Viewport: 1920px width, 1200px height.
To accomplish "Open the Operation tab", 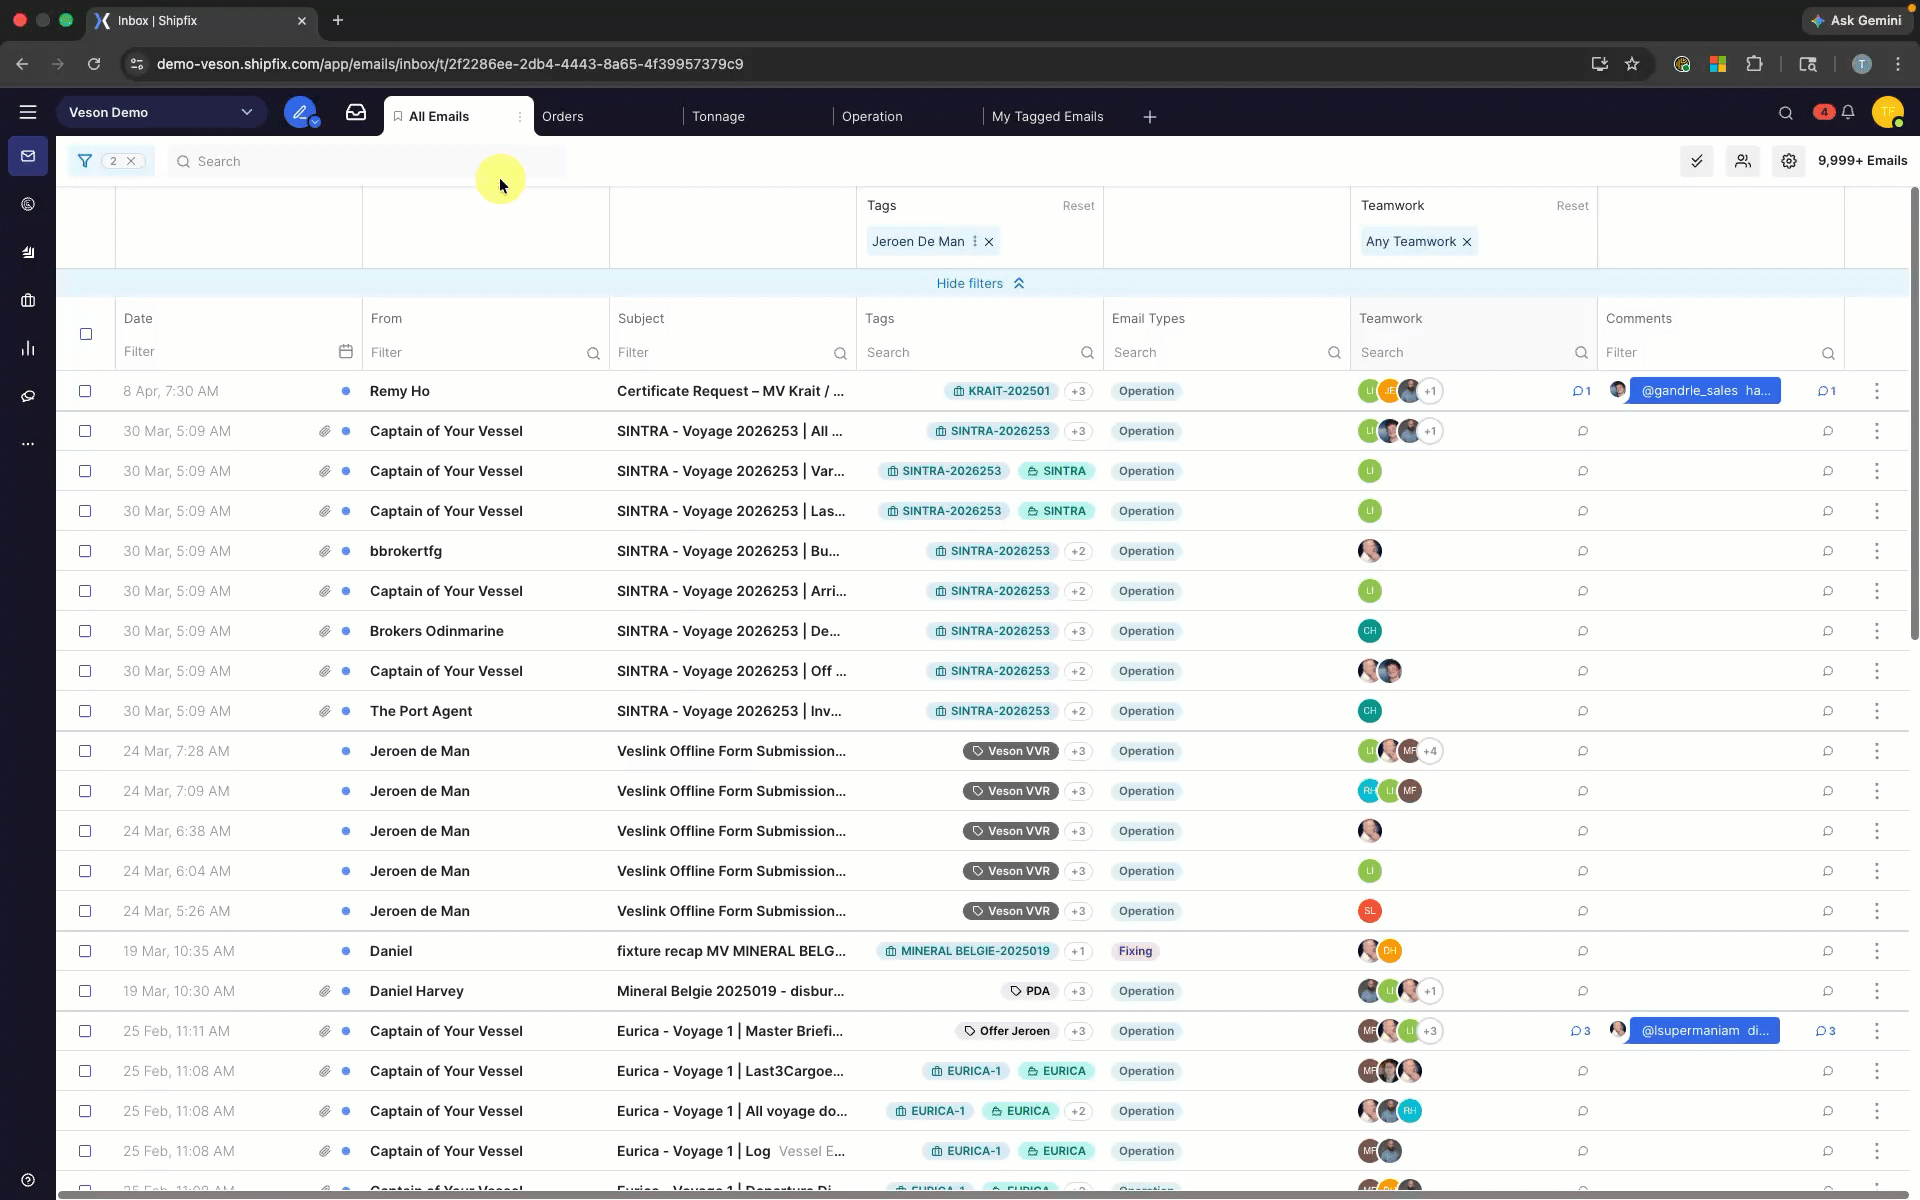I will click(872, 117).
